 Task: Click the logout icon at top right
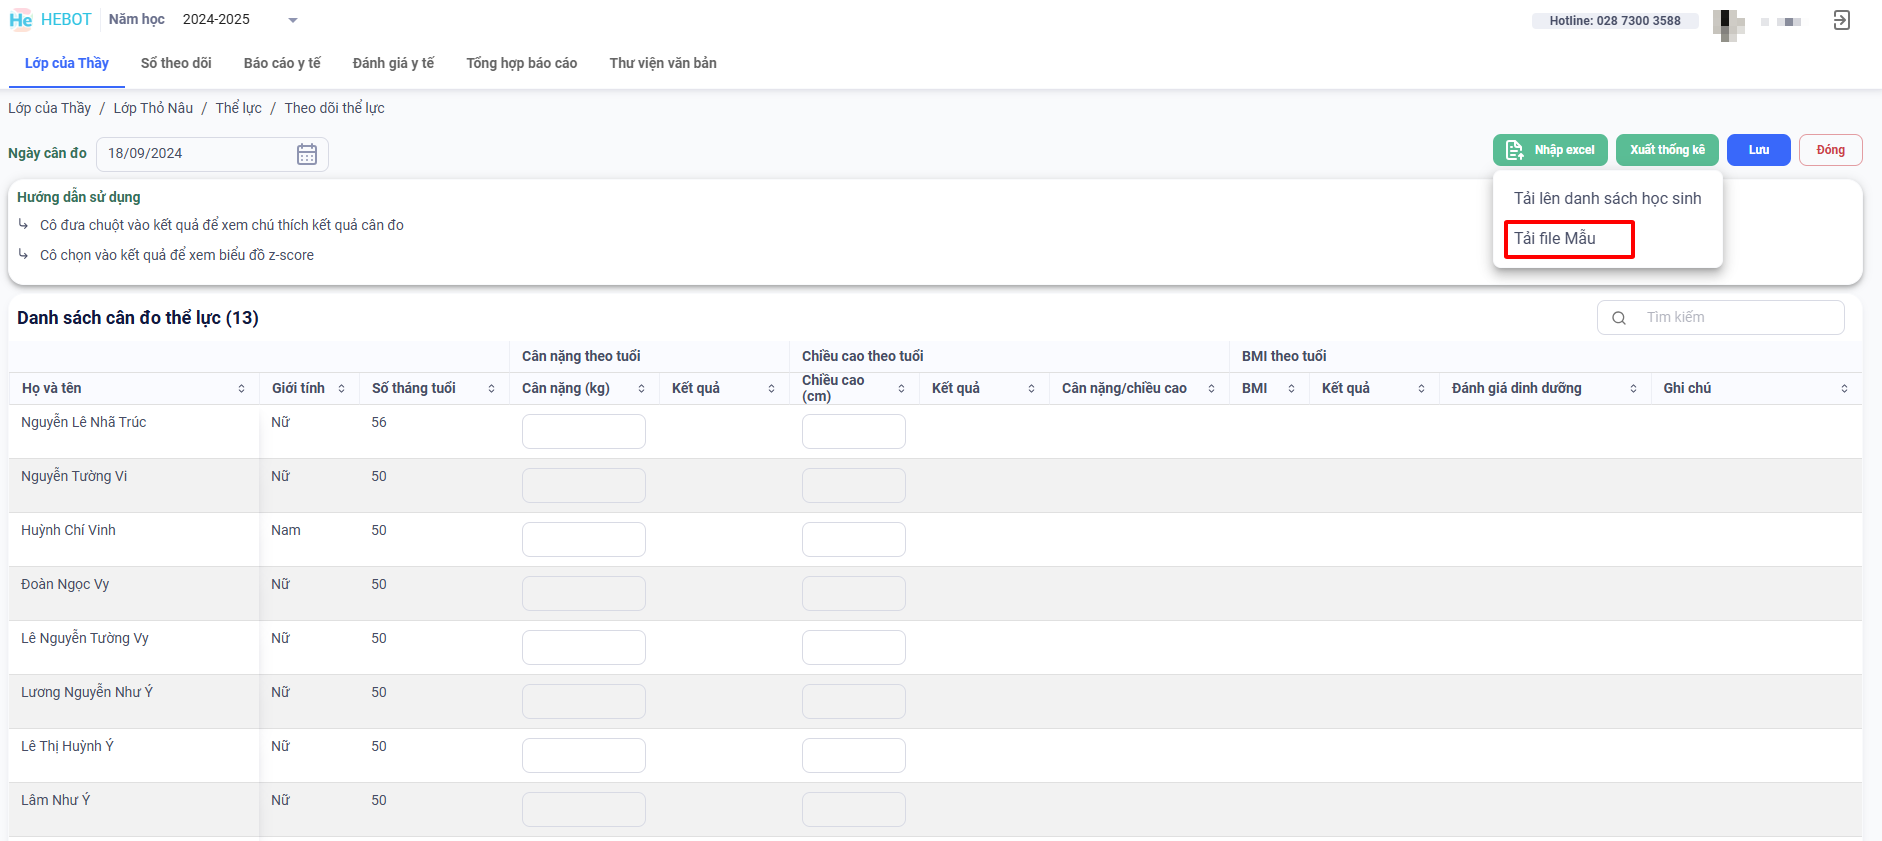pyautogui.click(x=1841, y=20)
